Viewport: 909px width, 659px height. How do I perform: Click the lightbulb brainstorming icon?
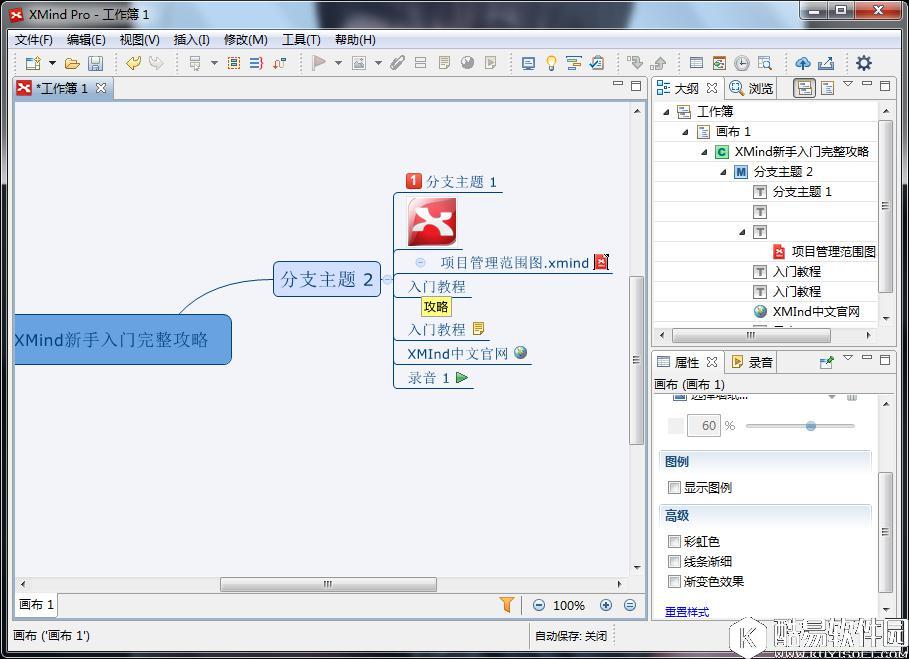(551, 62)
